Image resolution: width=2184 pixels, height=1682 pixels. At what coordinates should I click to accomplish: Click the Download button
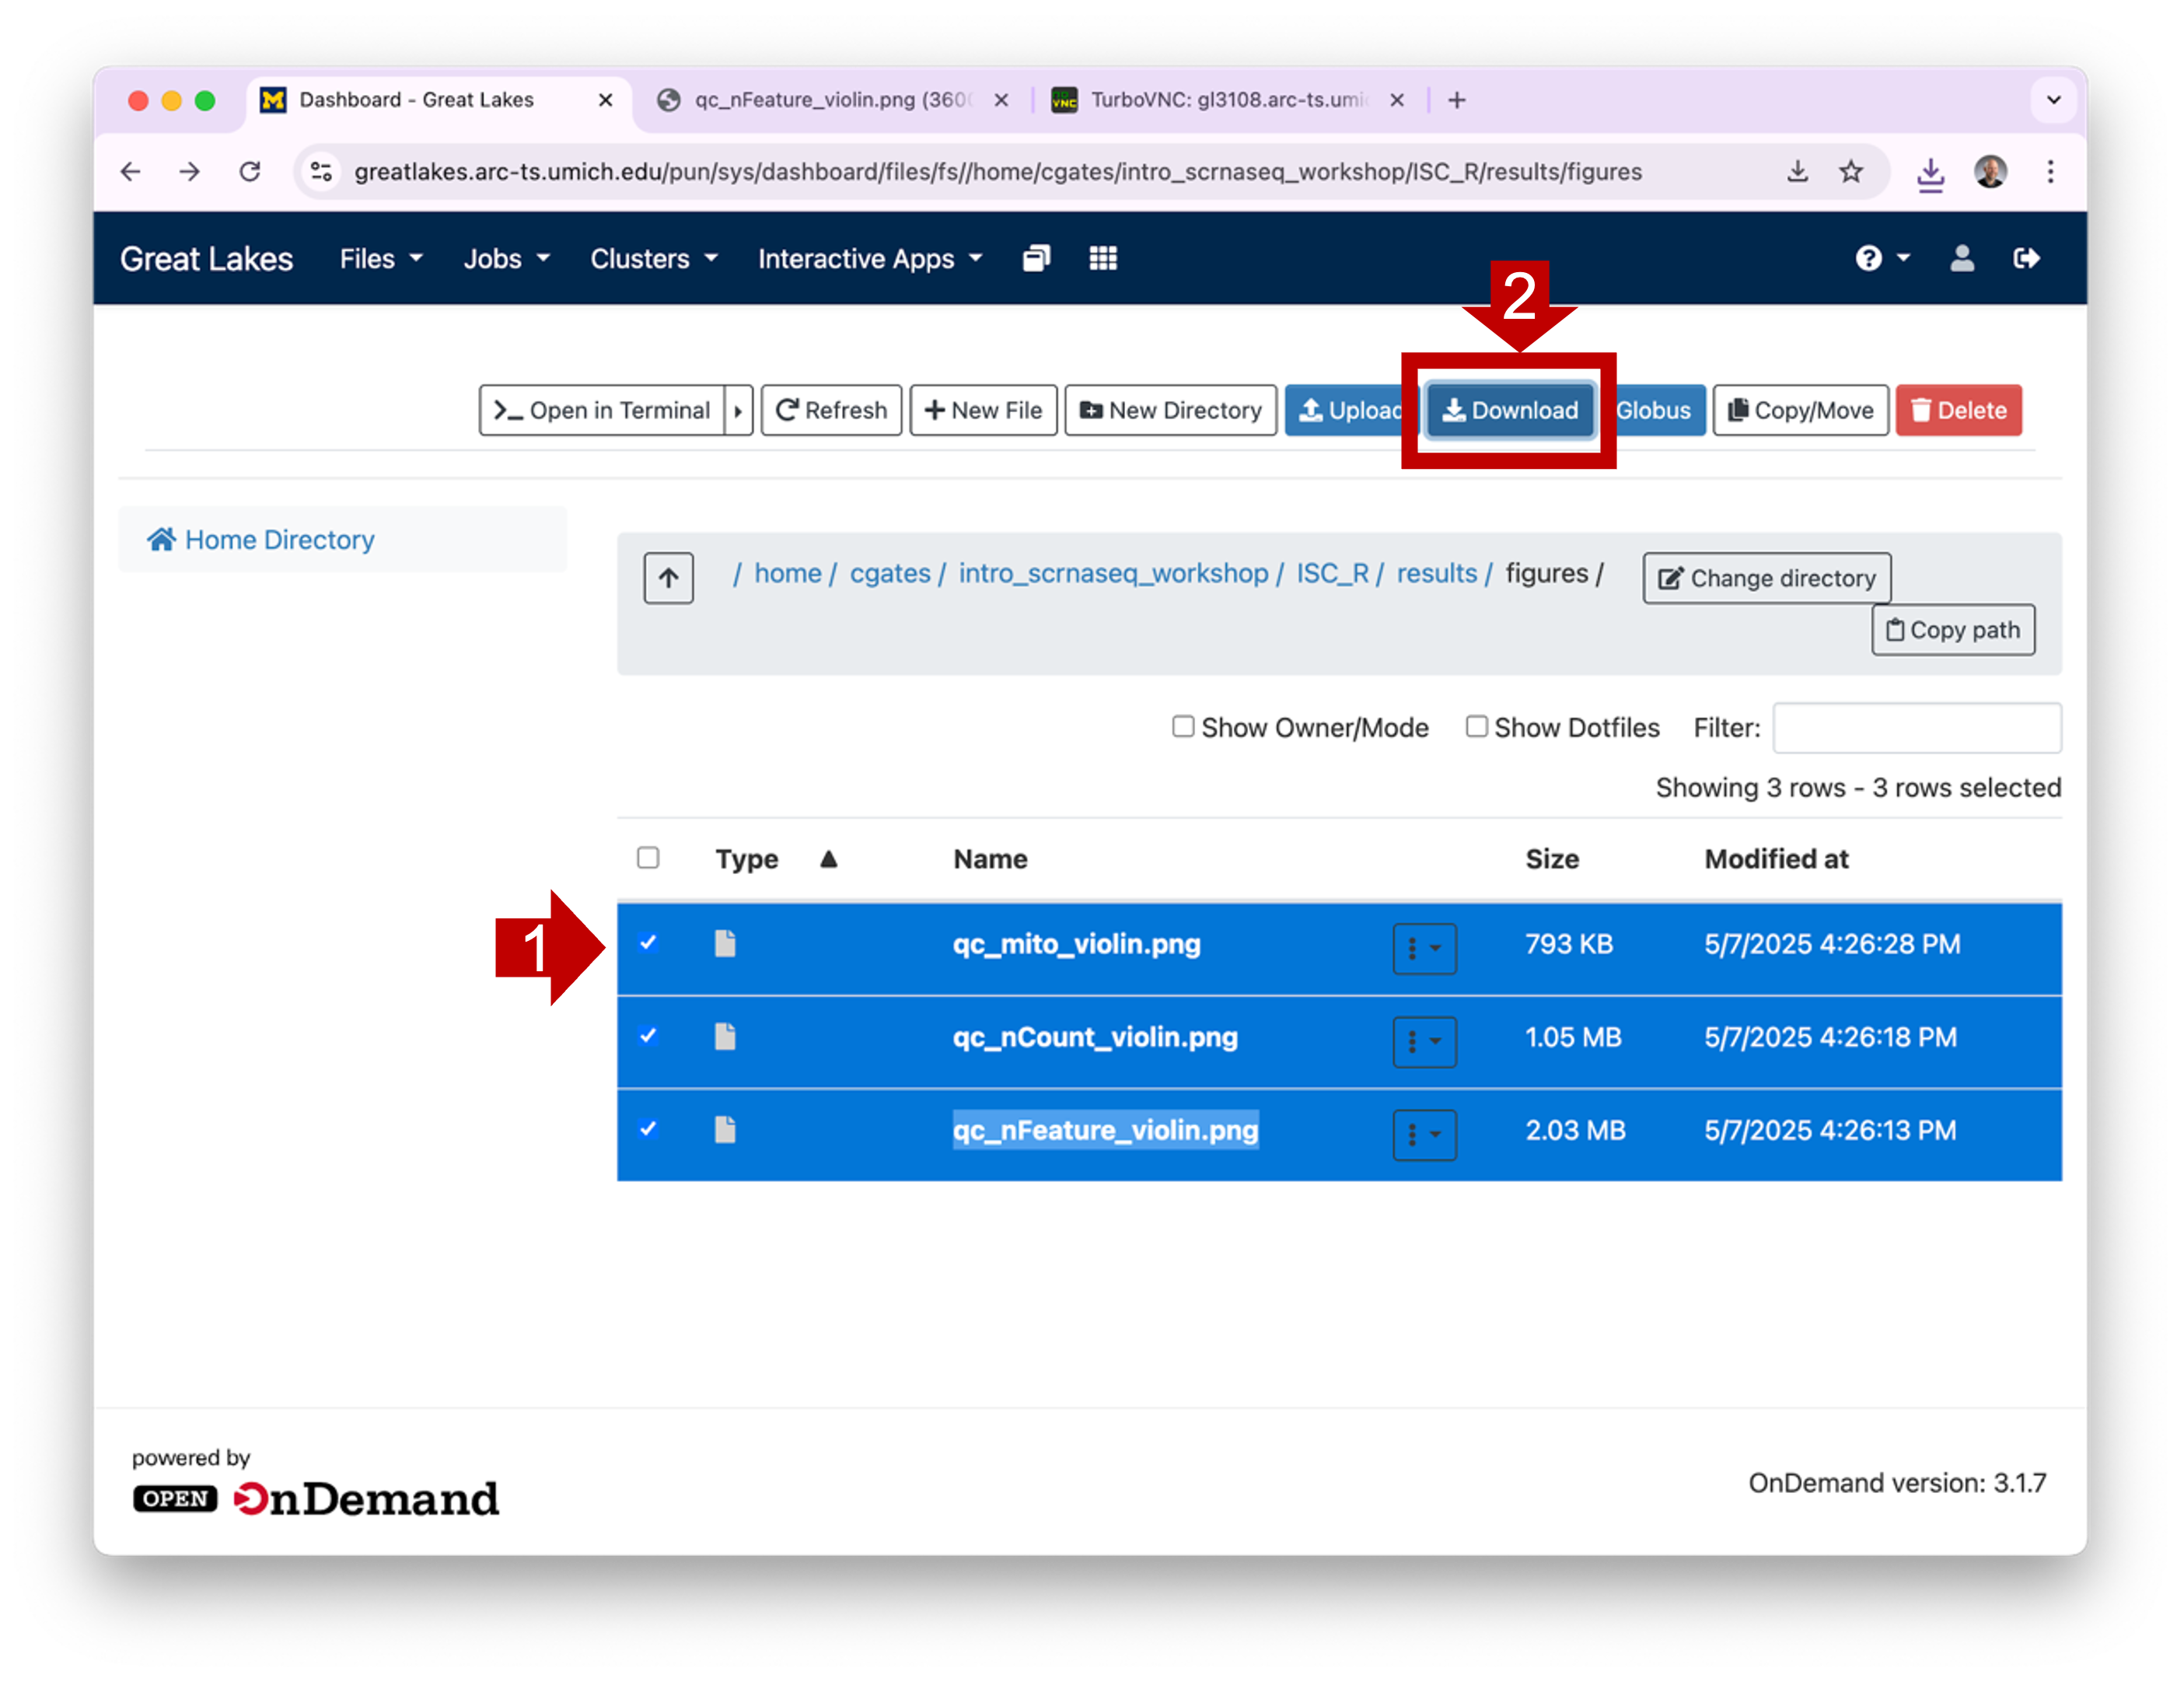click(1509, 411)
